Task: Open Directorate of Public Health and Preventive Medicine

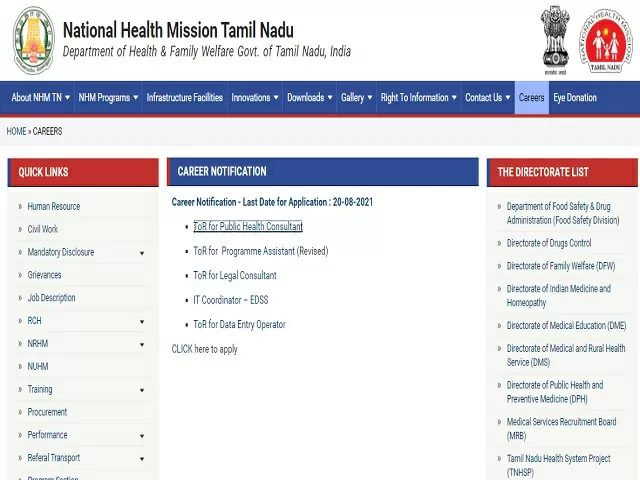Action: pyautogui.click(x=555, y=392)
